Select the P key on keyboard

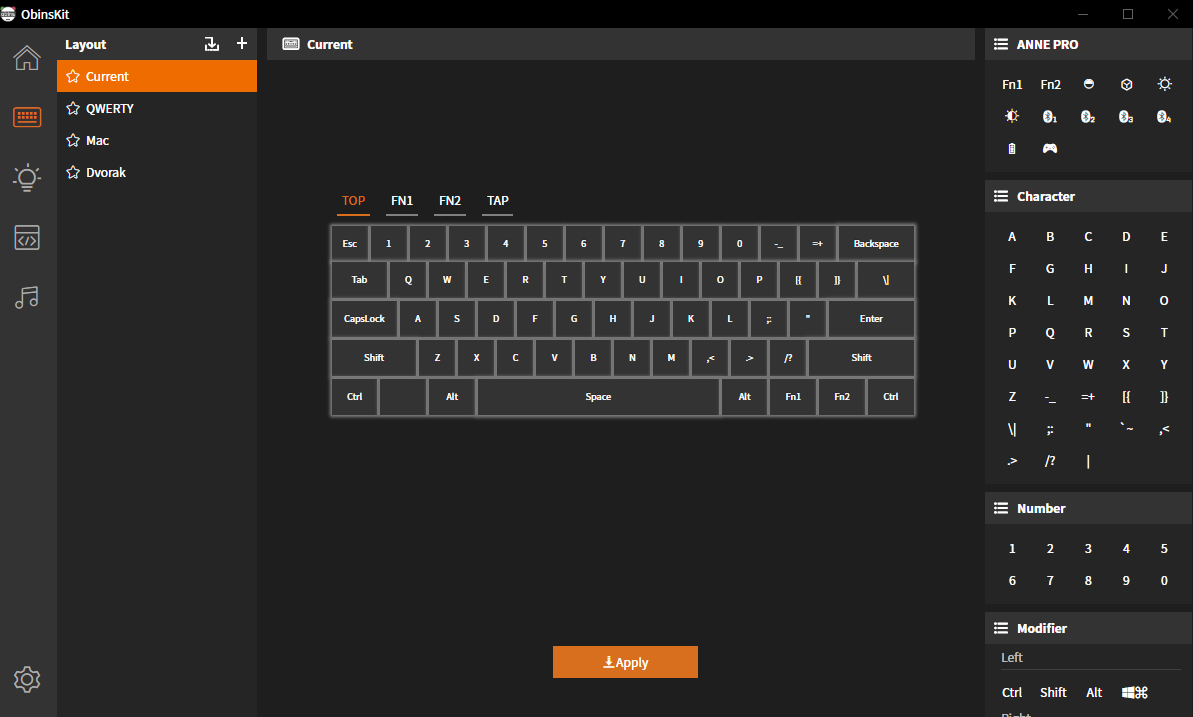point(759,279)
